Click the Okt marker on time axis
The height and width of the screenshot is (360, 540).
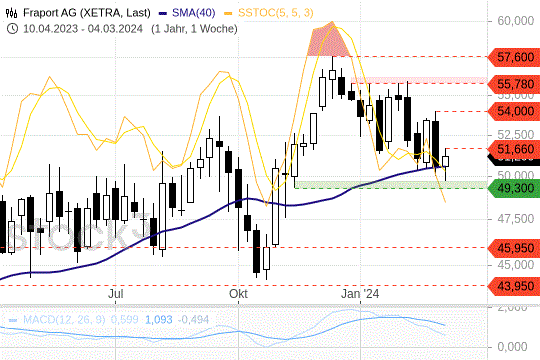click(x=238, y=294)
